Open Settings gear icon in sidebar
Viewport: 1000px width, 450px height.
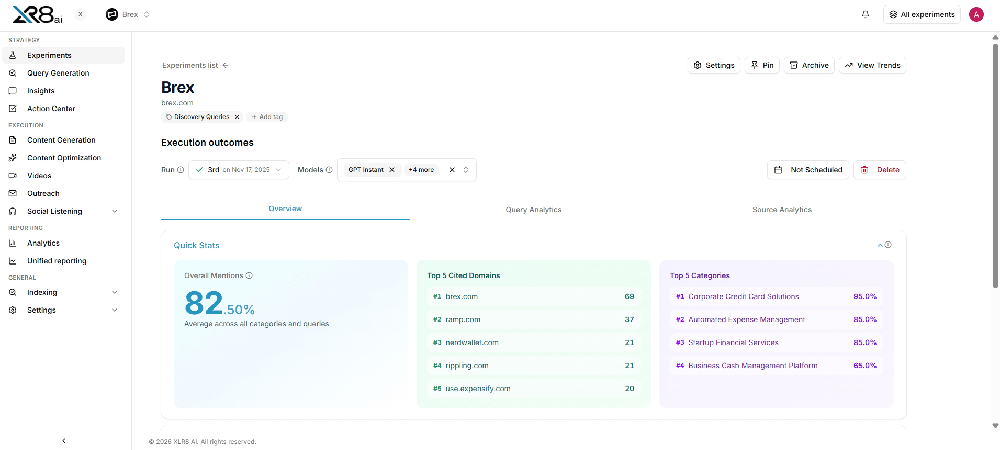pyautogui.click(x=13, y=310)
